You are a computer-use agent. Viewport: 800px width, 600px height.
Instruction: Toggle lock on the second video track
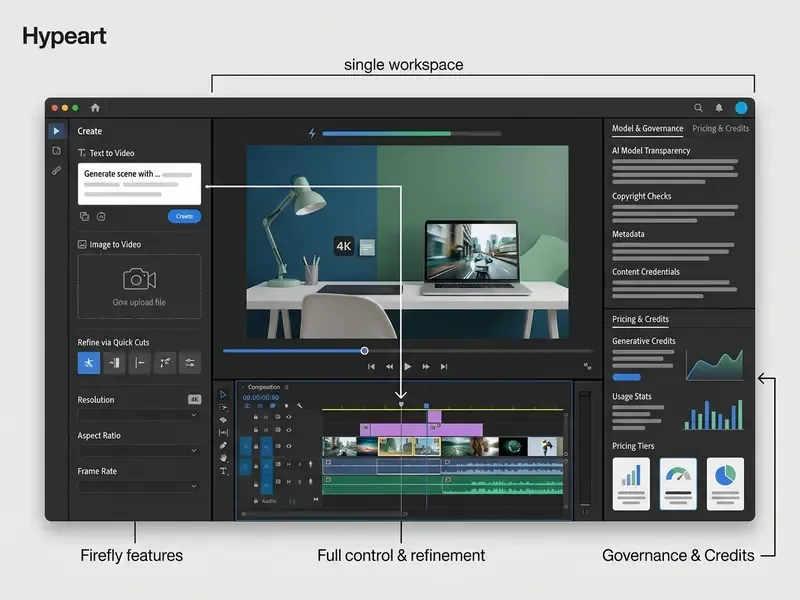(256, 430)
